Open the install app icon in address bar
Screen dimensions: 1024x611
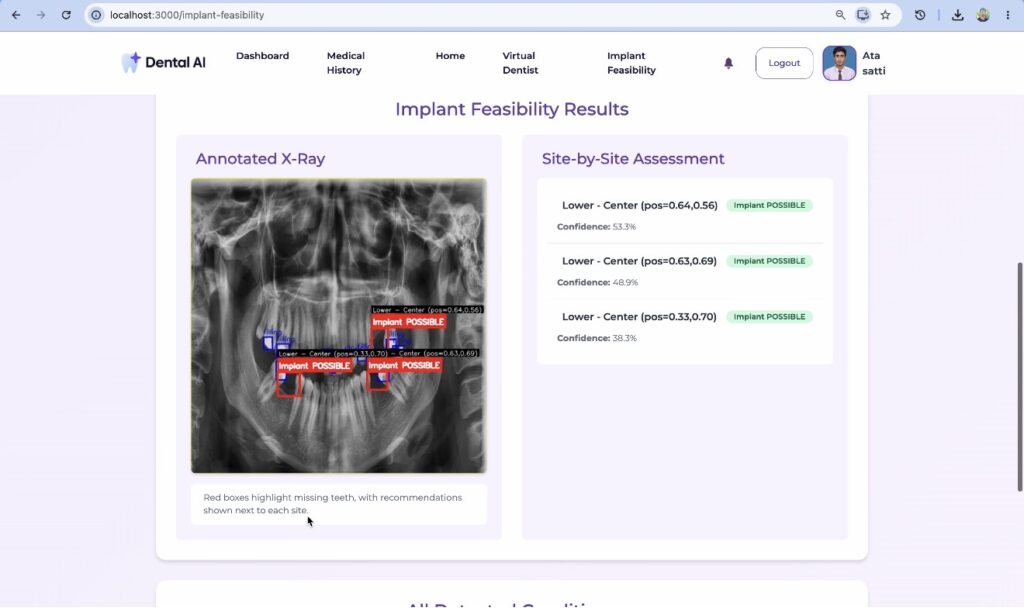863,15
